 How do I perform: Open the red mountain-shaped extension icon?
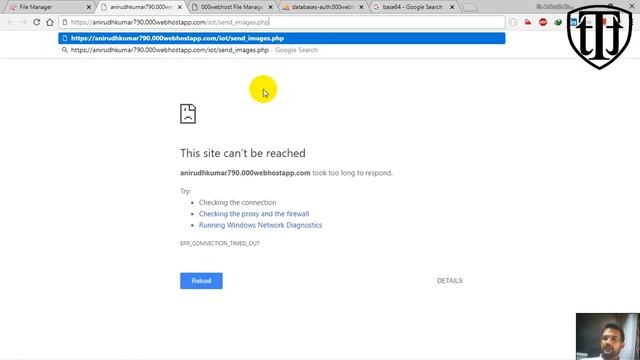[x=528, y=22]
